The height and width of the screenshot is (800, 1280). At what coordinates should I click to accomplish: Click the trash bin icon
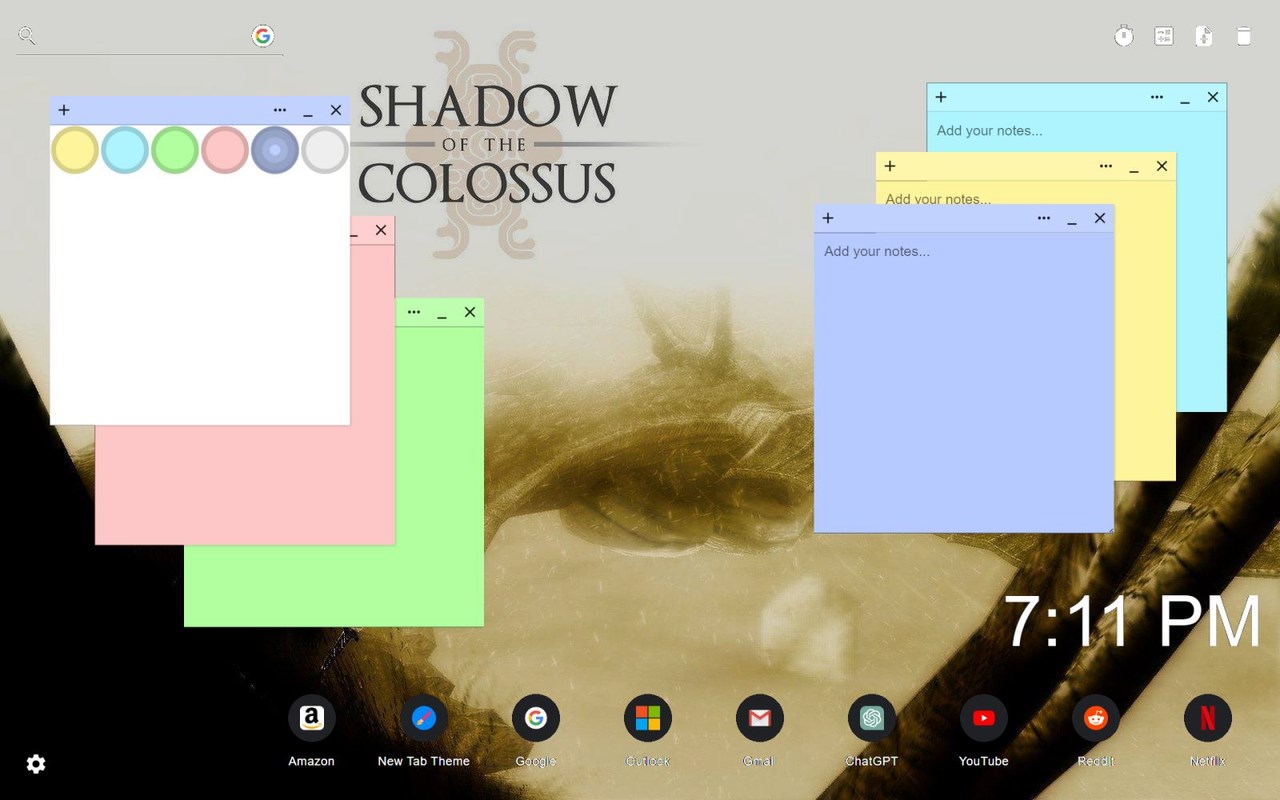pyautogui.click(x=1244, y=37)
